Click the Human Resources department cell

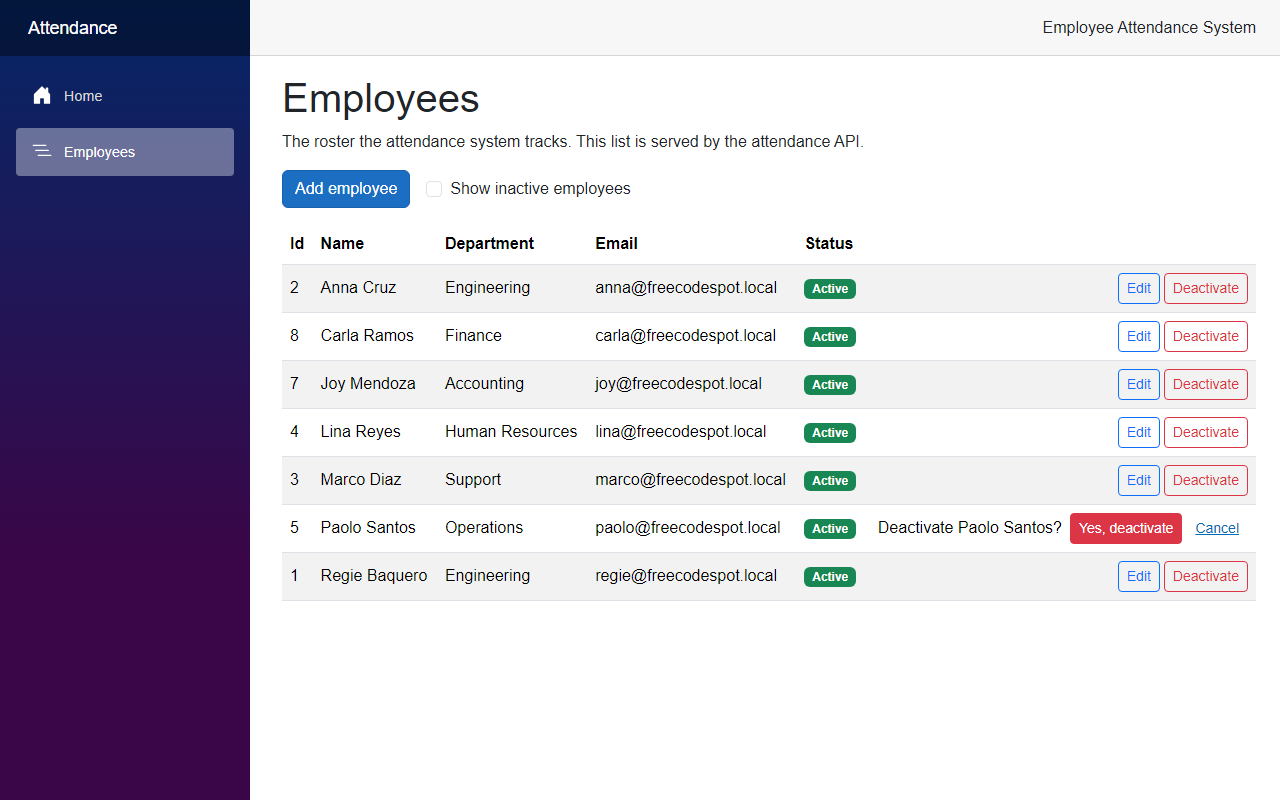[511, 431]
